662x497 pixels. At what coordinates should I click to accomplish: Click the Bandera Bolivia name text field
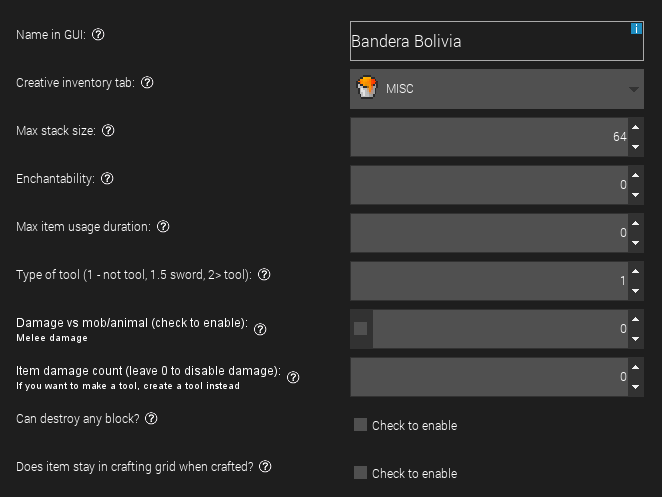(490, 42)
